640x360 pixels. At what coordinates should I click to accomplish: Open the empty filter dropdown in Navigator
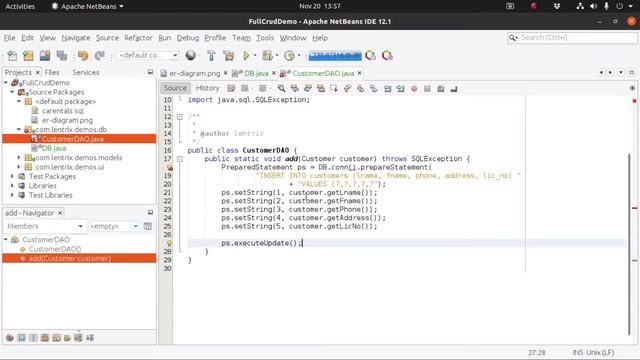(114, 226)
